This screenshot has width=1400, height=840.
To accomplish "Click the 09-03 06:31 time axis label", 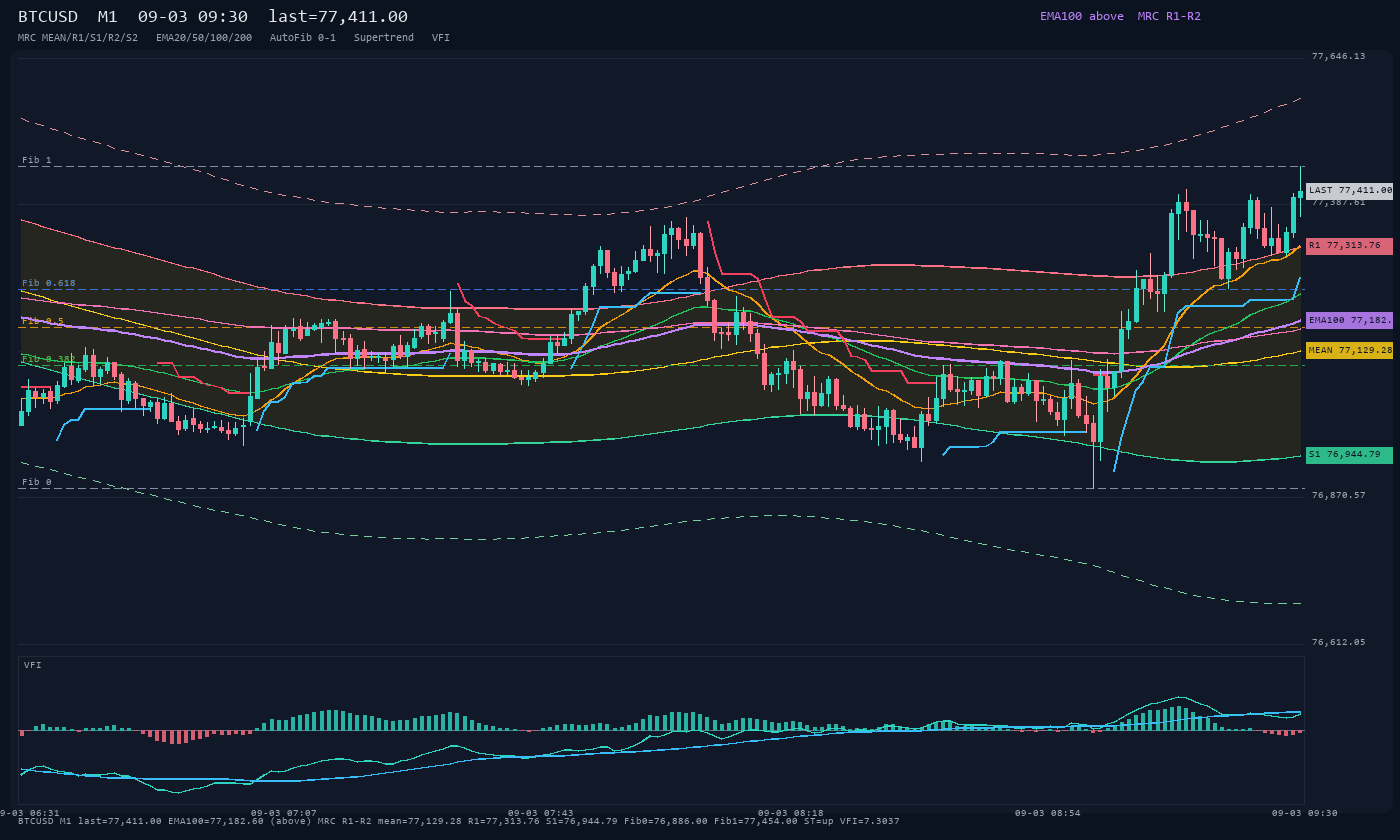I will 30,813.
